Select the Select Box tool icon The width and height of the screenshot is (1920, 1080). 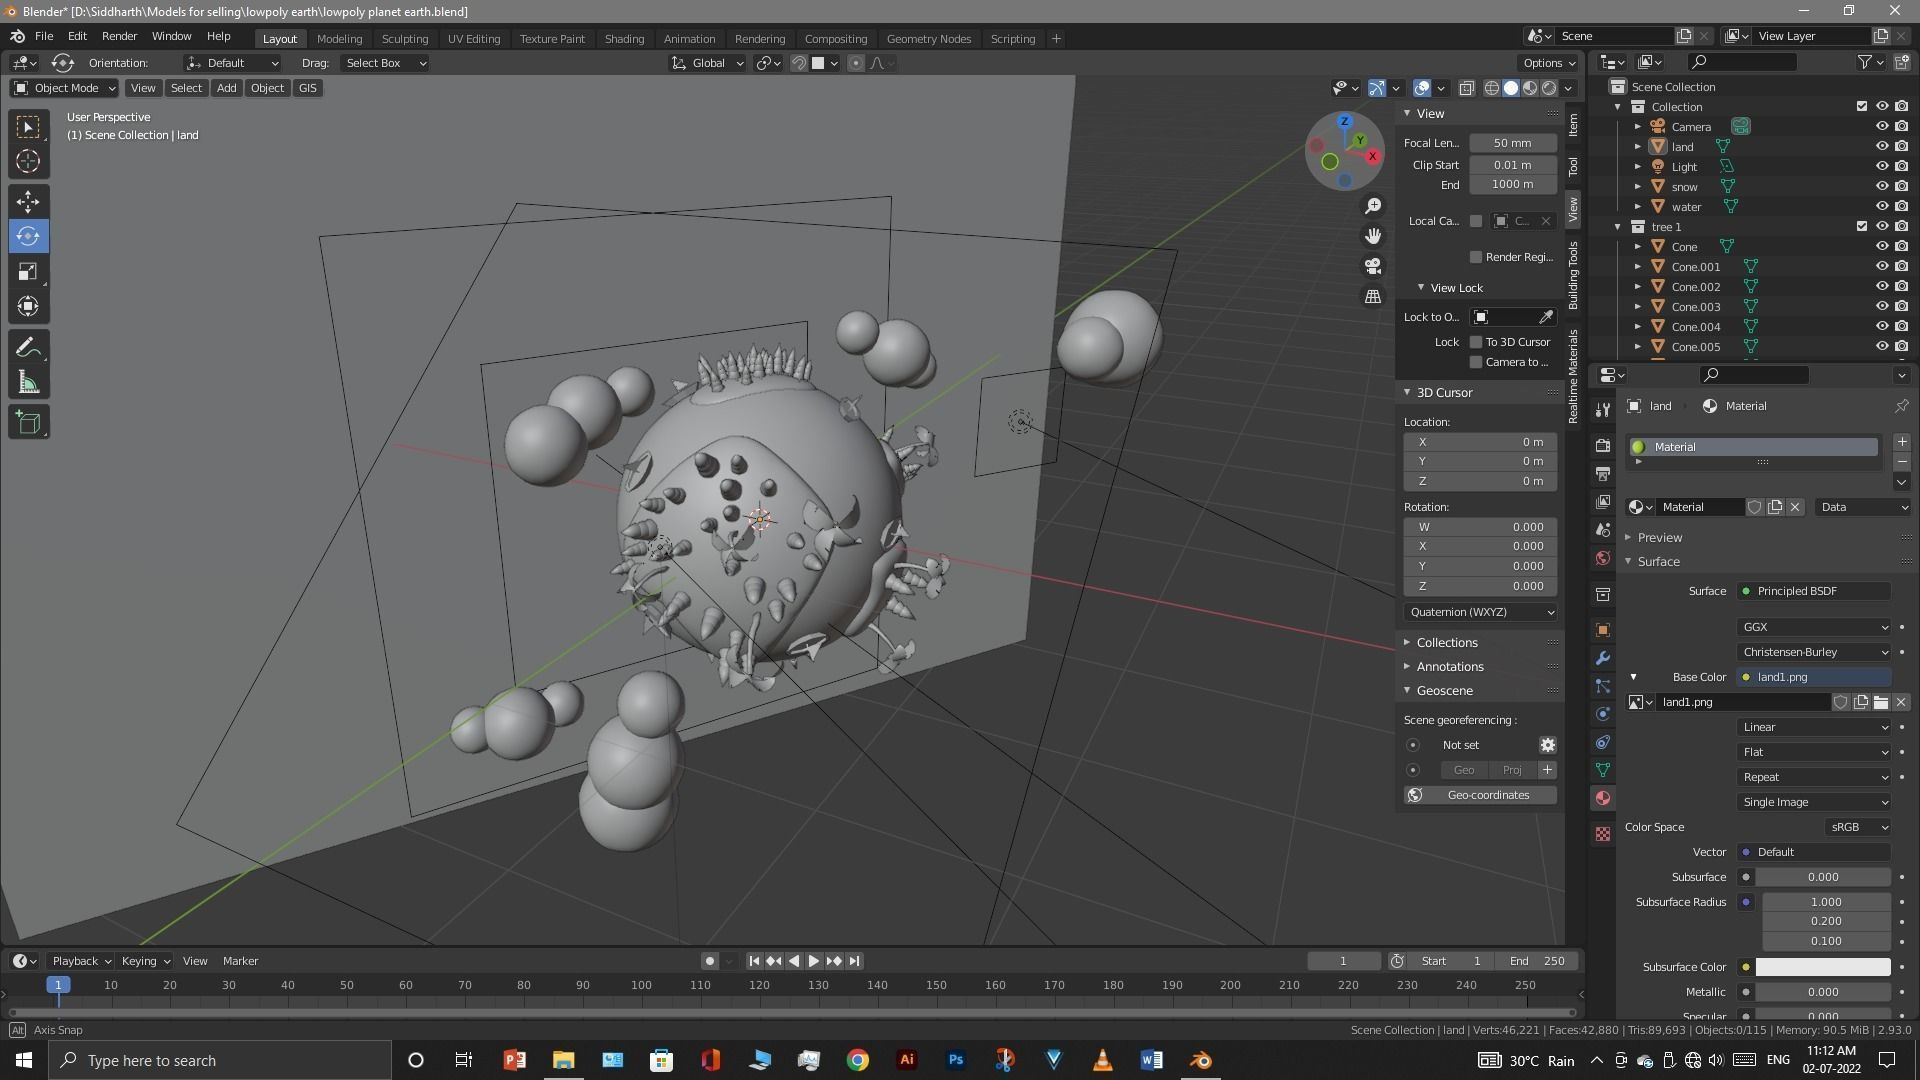[x=28, y=126]
